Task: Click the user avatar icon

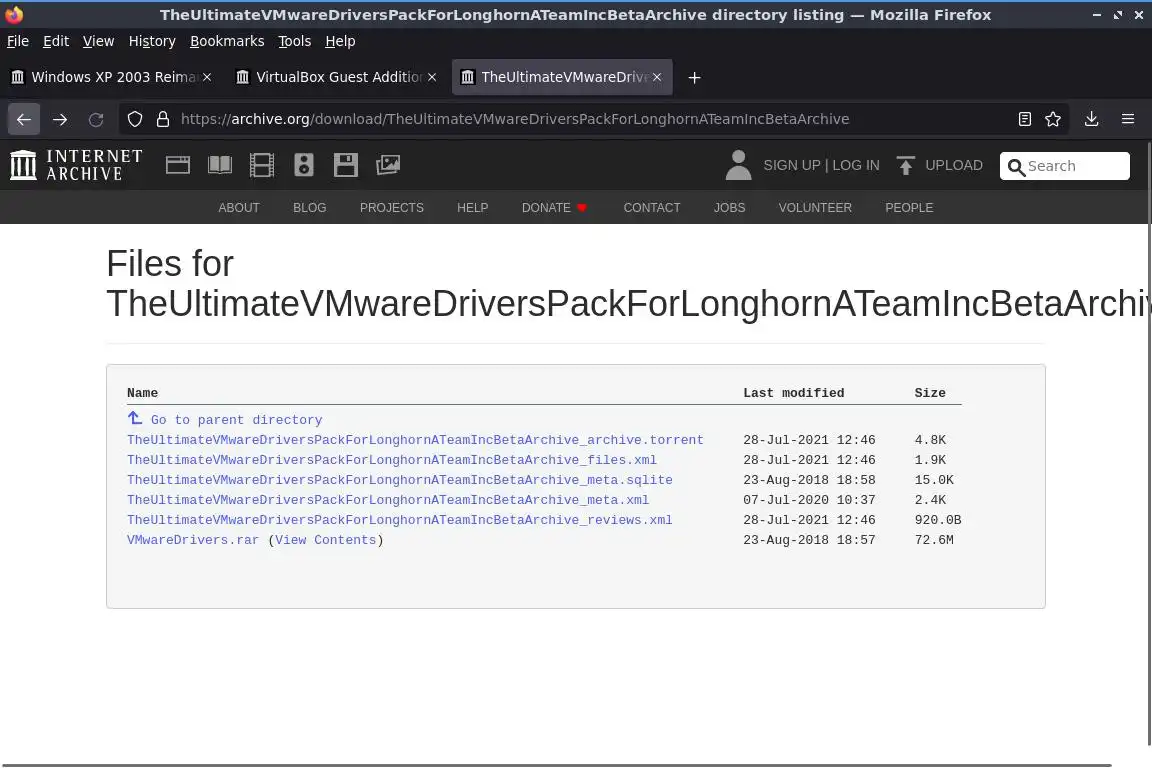Action: point(738,165)
